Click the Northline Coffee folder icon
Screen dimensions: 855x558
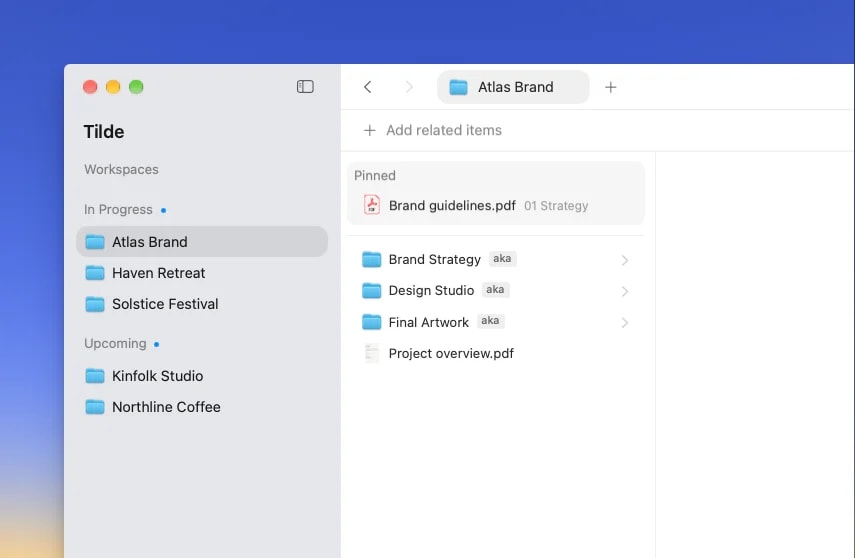click(95, 406)
